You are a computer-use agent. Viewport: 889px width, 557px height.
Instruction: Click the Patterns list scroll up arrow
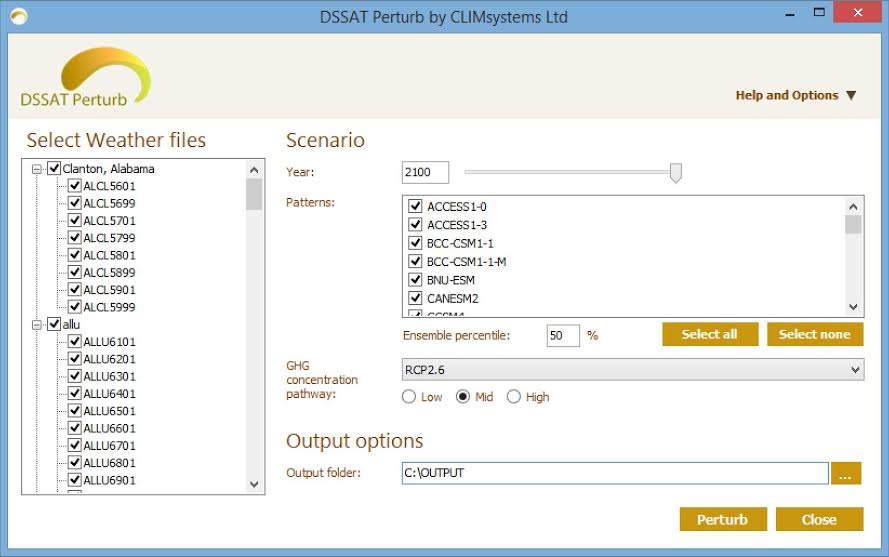853,206
